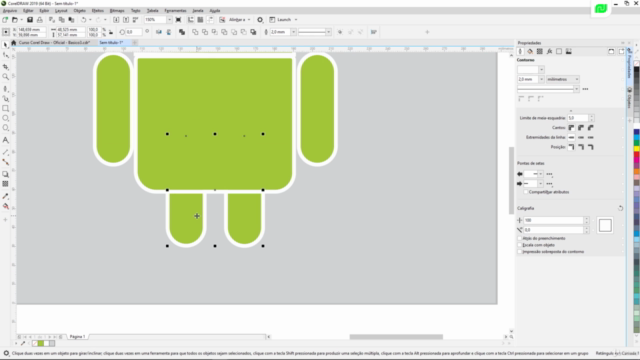The height and width of the screenshot is (360, 640).
Task: Click the add new document tab plus
Action: 134,42
